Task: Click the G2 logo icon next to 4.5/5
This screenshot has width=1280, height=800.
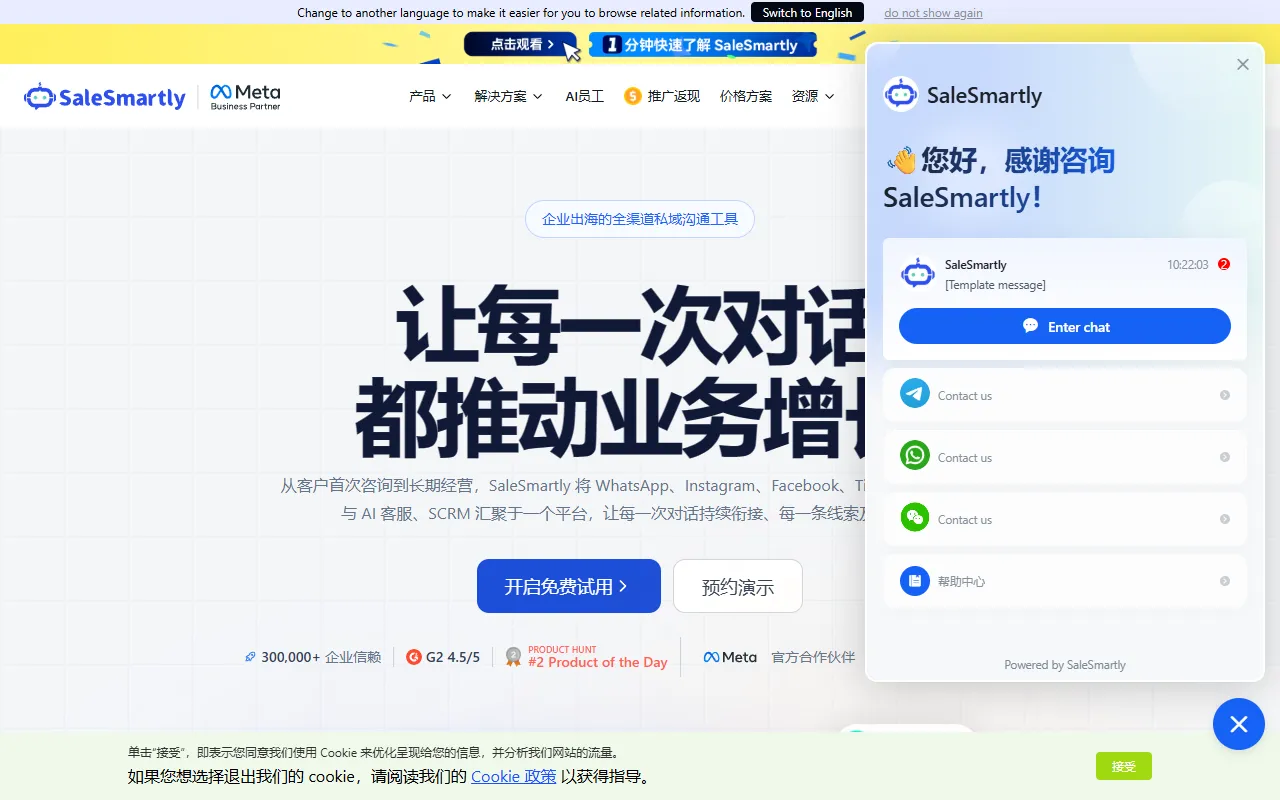Action: point(414,657)
